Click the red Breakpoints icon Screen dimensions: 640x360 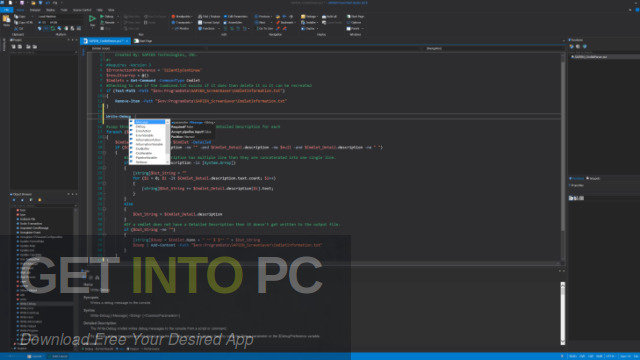[x=173, y=17]
